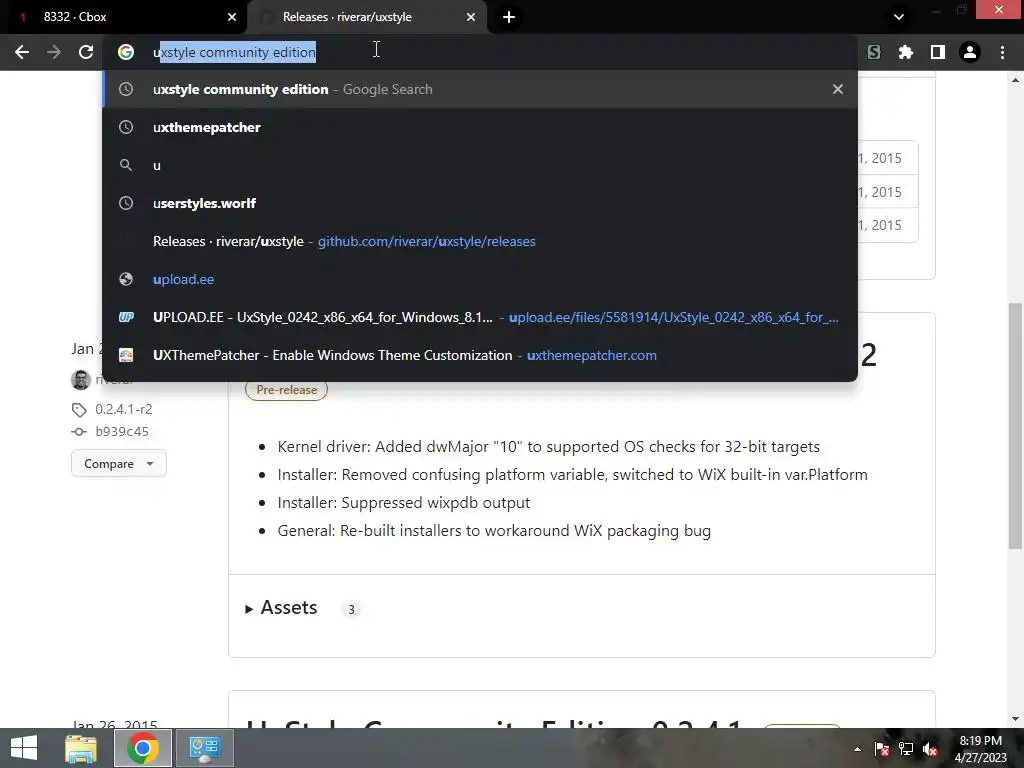1024x768 pixels.
Task: Click the green S extension icon
Action: click(x=874, y=52)
